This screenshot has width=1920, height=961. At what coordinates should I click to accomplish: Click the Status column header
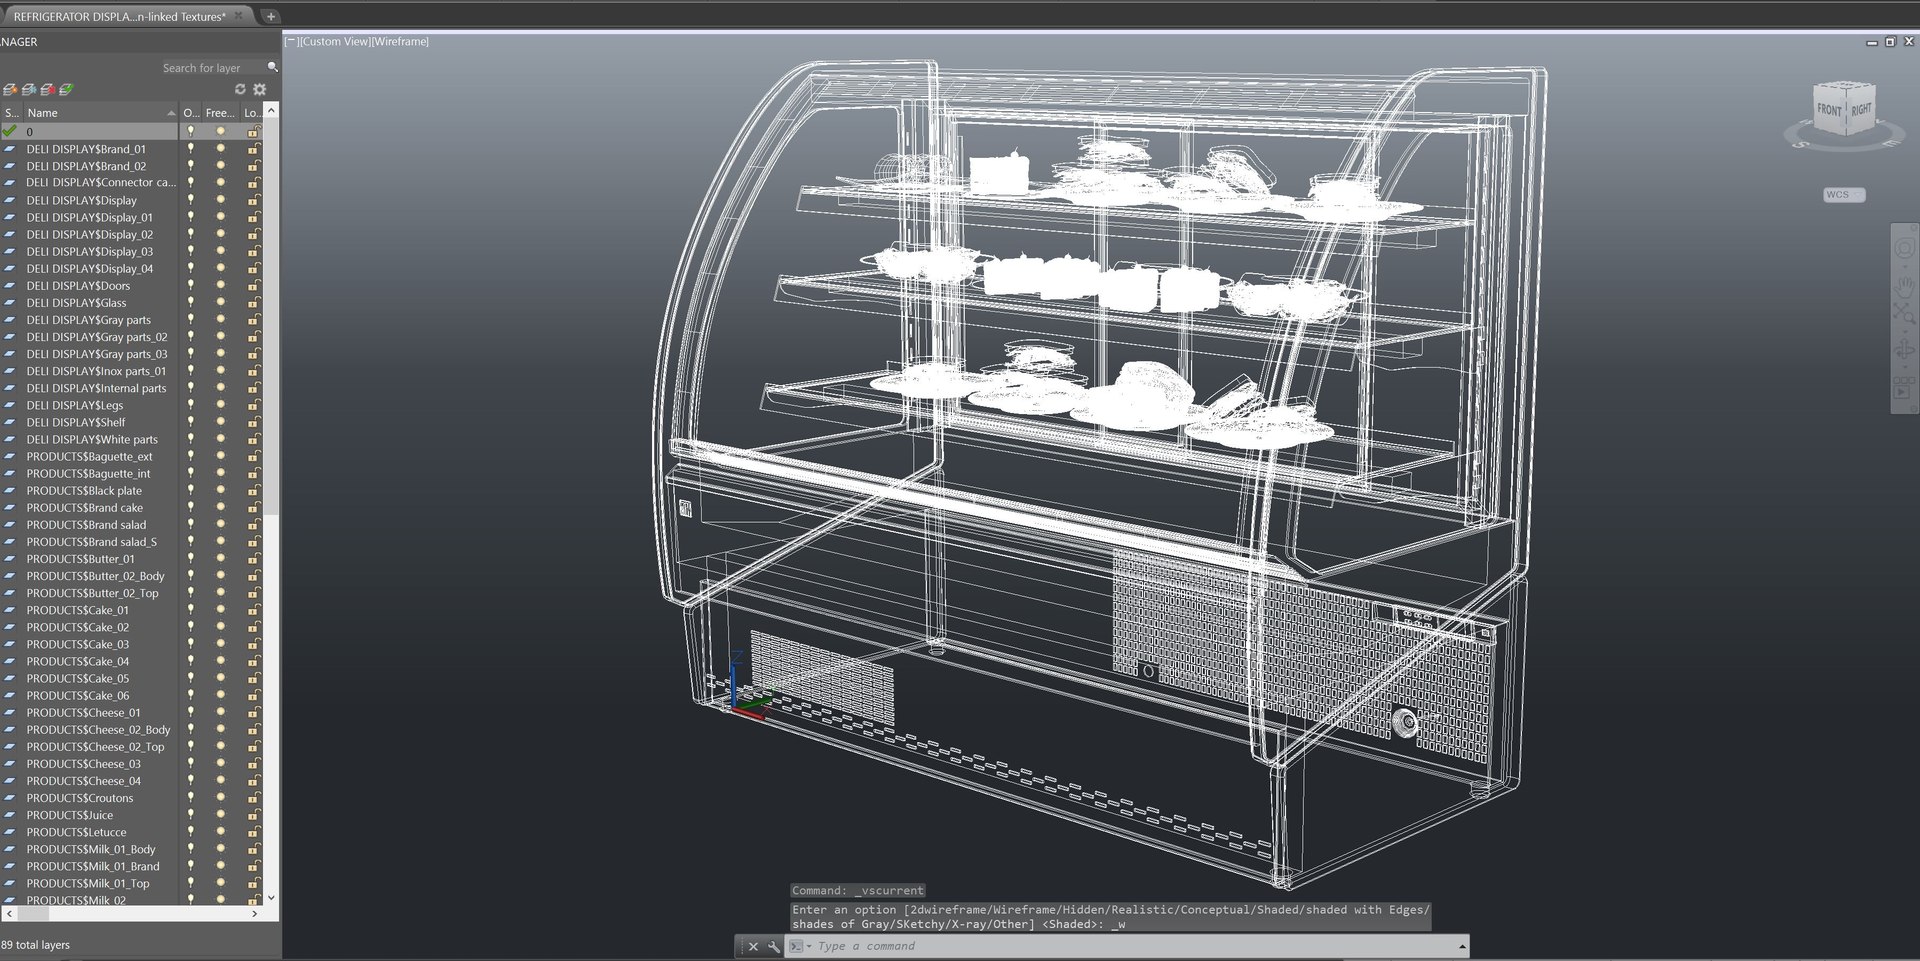click(x=11, y=113)
